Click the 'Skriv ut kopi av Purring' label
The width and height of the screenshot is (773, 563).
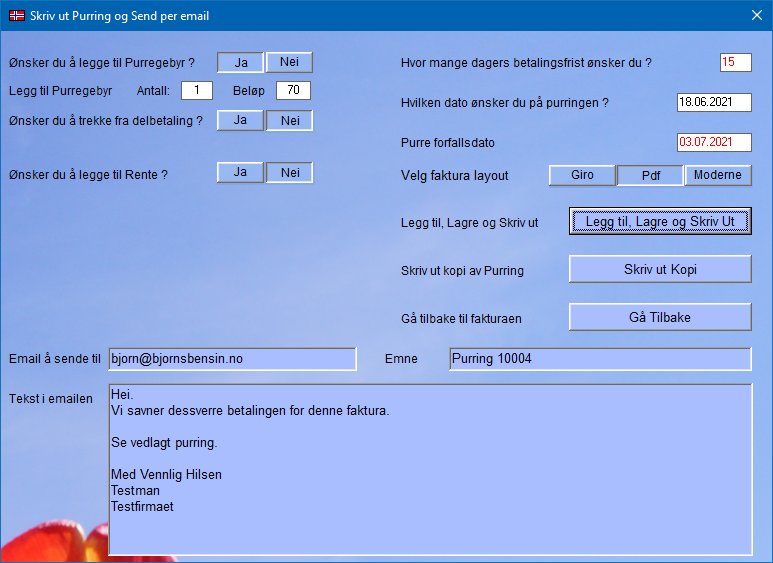(462, 271)
